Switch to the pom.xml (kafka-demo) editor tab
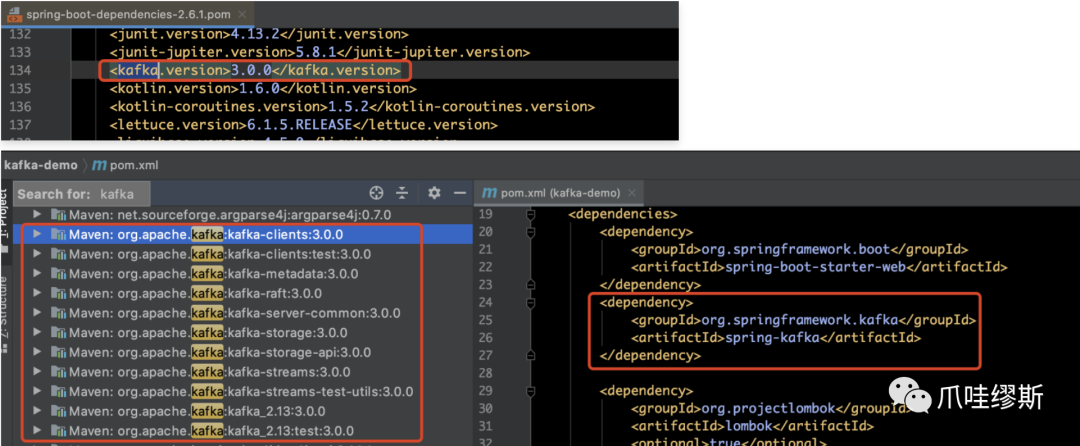 pyautogui.click(x=559, y=193)
